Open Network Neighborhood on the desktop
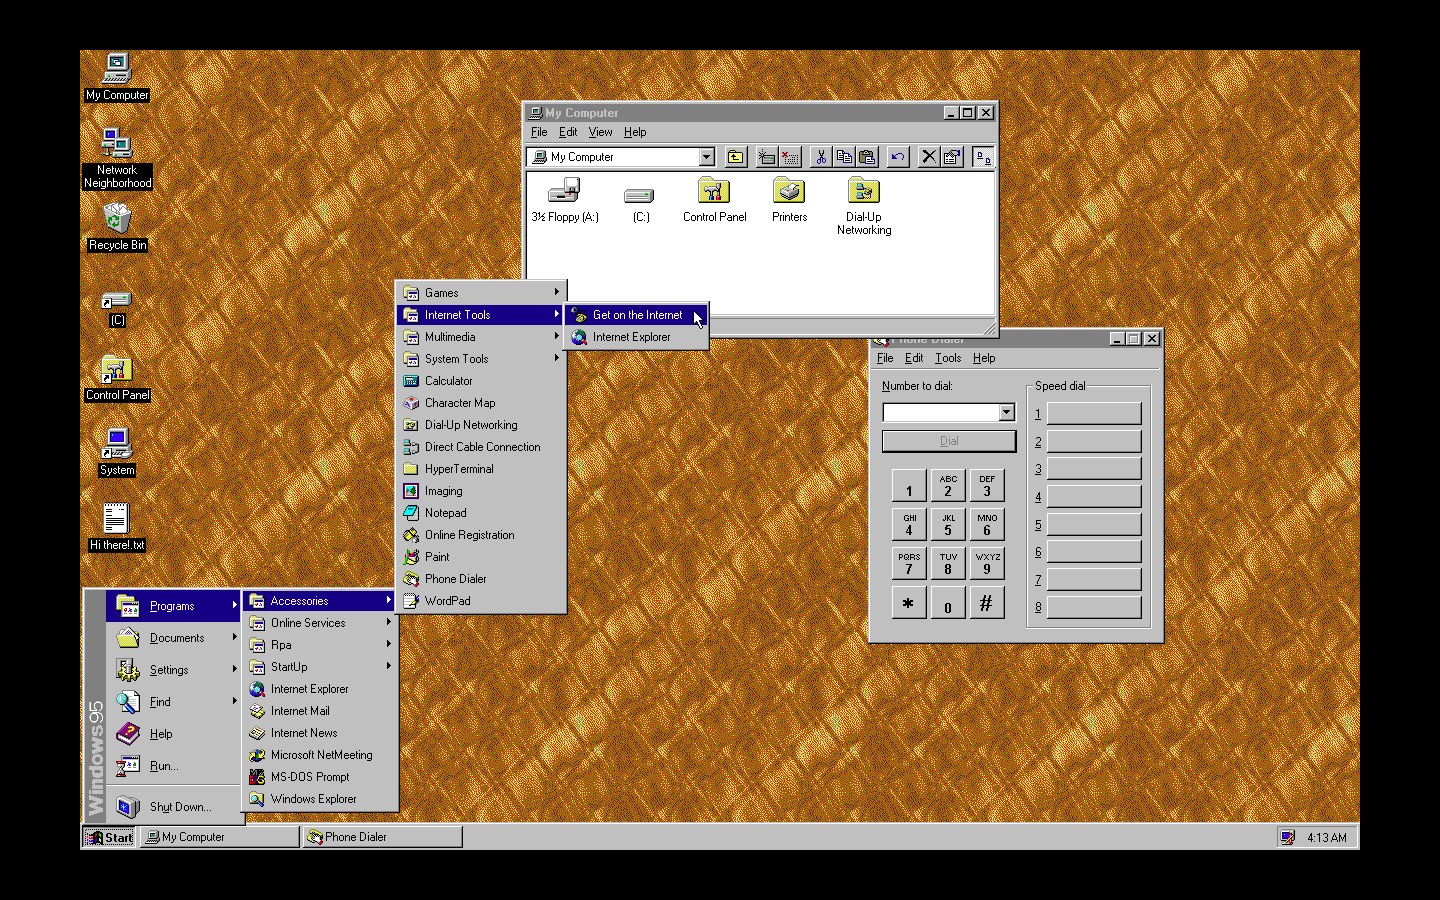This screenshot has width=1440, height=900. tap(116, 143)
